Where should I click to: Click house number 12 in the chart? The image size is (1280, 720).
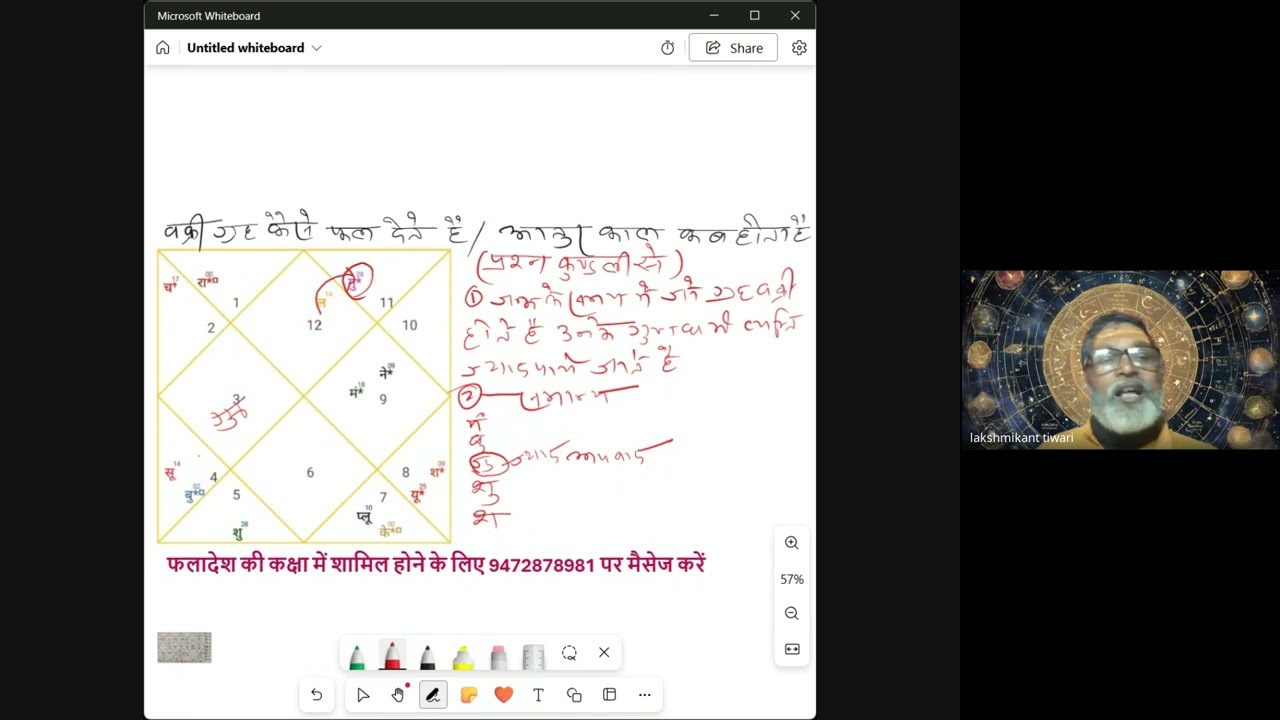click(314, 325)
